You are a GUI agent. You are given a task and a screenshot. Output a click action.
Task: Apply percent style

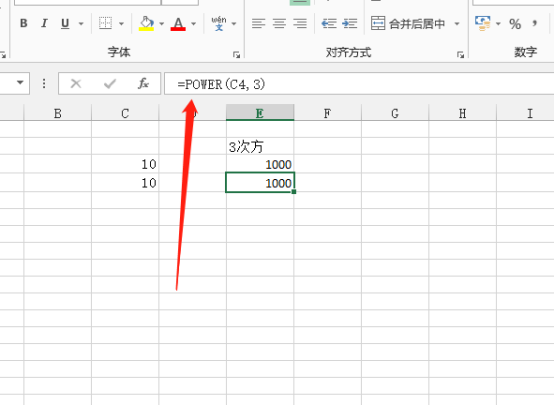tap(515, 24)
